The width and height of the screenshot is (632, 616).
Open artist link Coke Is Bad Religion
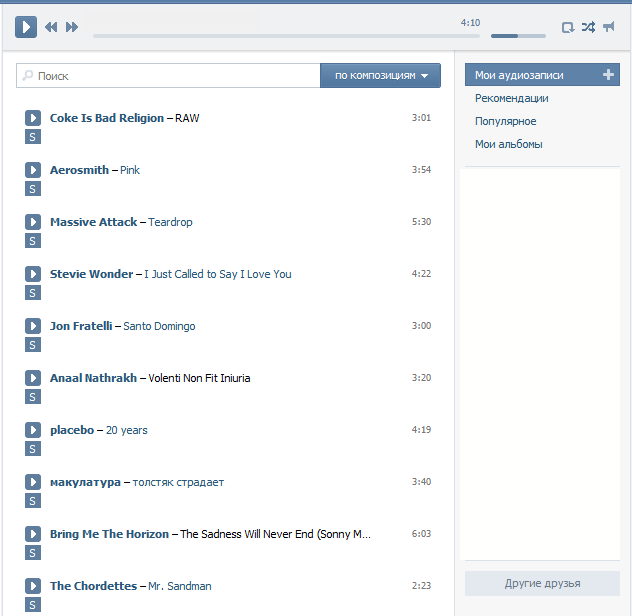(x=107, y=118)
